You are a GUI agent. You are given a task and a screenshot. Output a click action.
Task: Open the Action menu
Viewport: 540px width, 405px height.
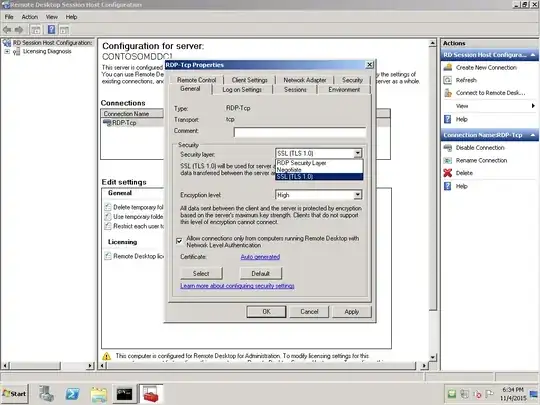click(30, 17)
